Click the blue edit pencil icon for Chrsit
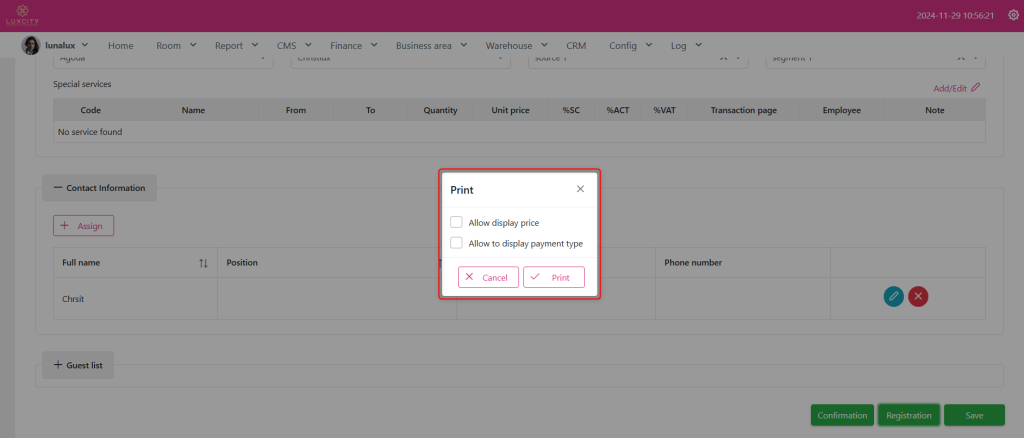Image resolution: width=1024 pixels, height=438 pixels. coord(893,296)
